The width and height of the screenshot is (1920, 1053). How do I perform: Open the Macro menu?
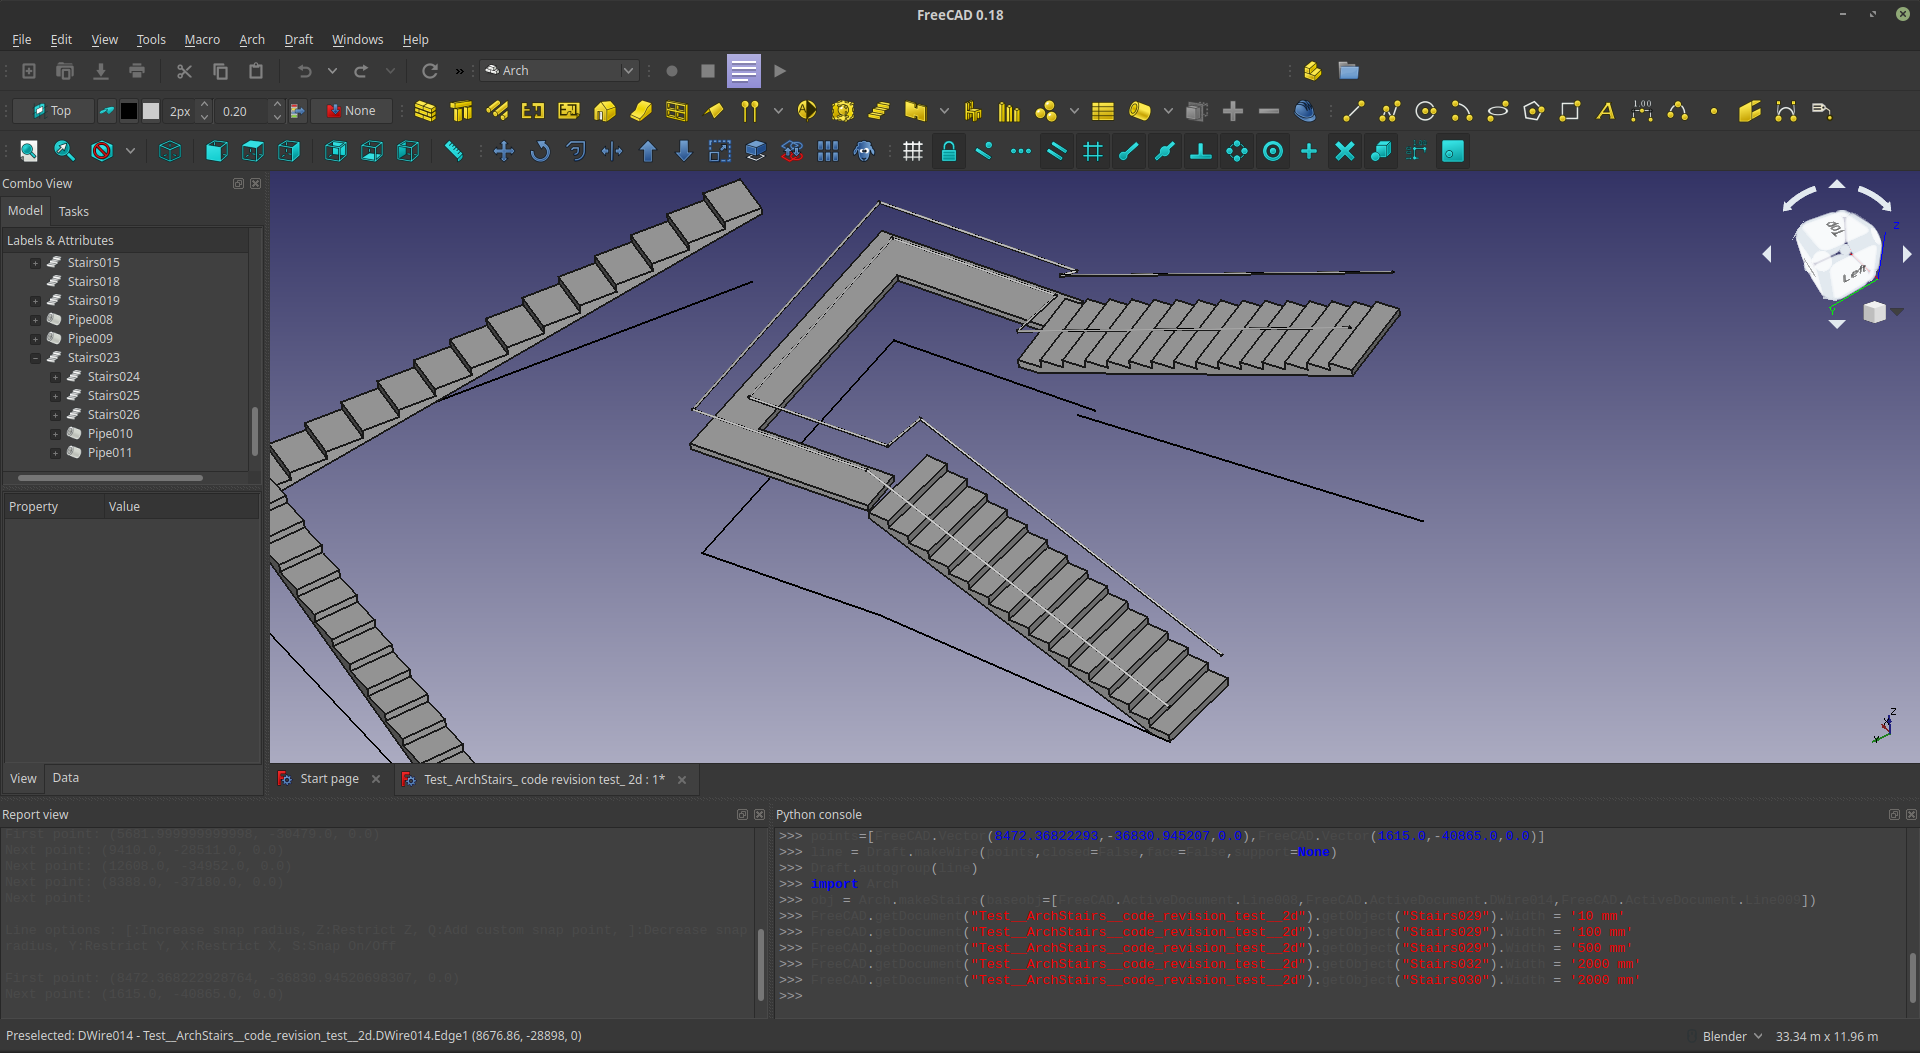tap(202, 40)
